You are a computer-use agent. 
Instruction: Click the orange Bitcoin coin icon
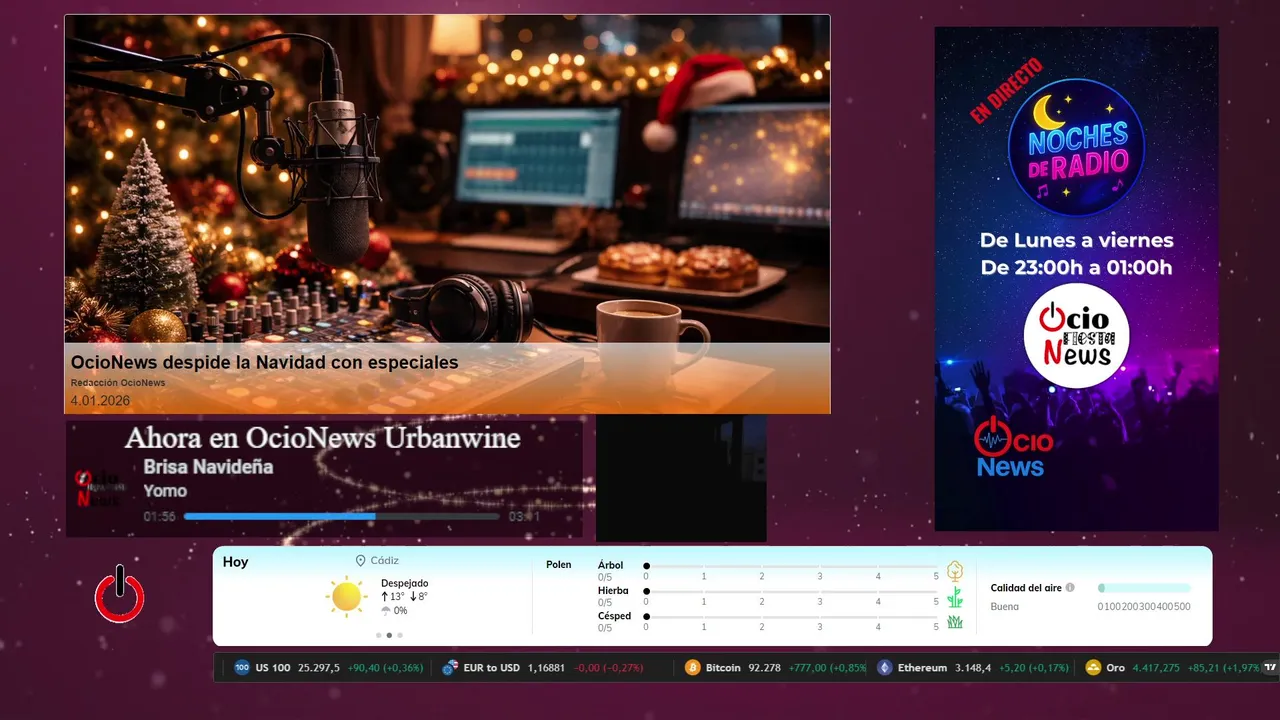pos(692,668)
